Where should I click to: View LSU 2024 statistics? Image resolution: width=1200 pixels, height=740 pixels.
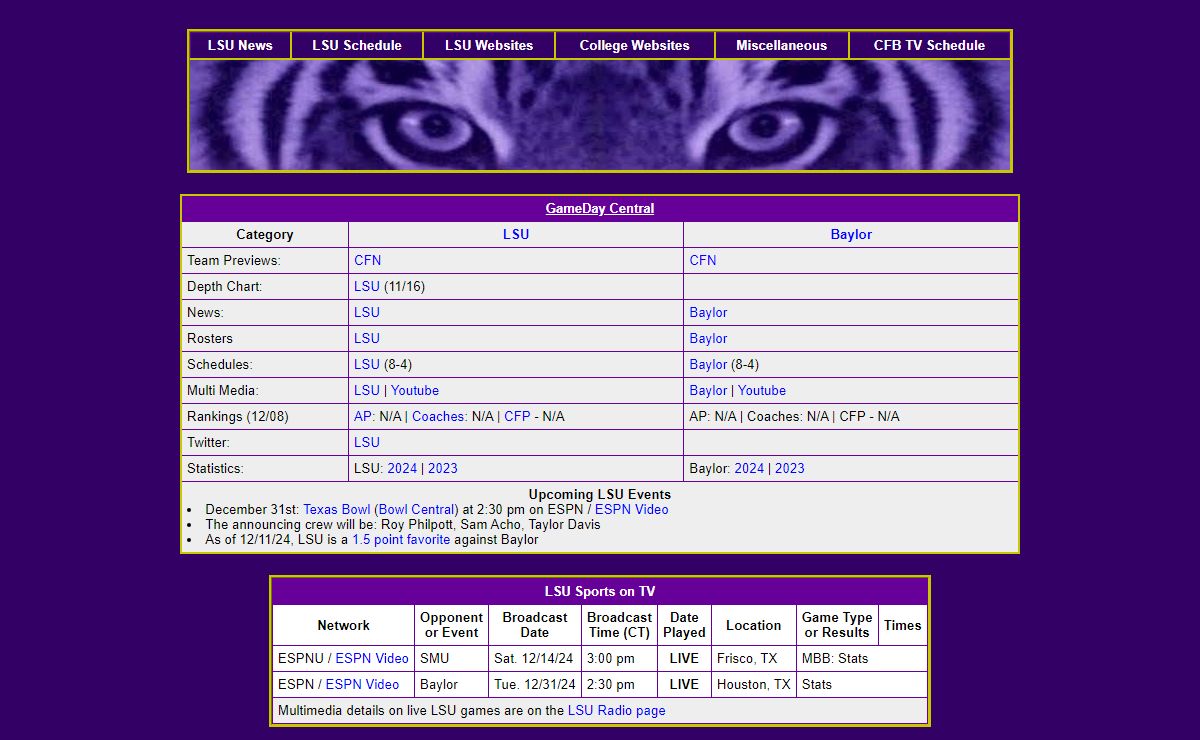402,469
